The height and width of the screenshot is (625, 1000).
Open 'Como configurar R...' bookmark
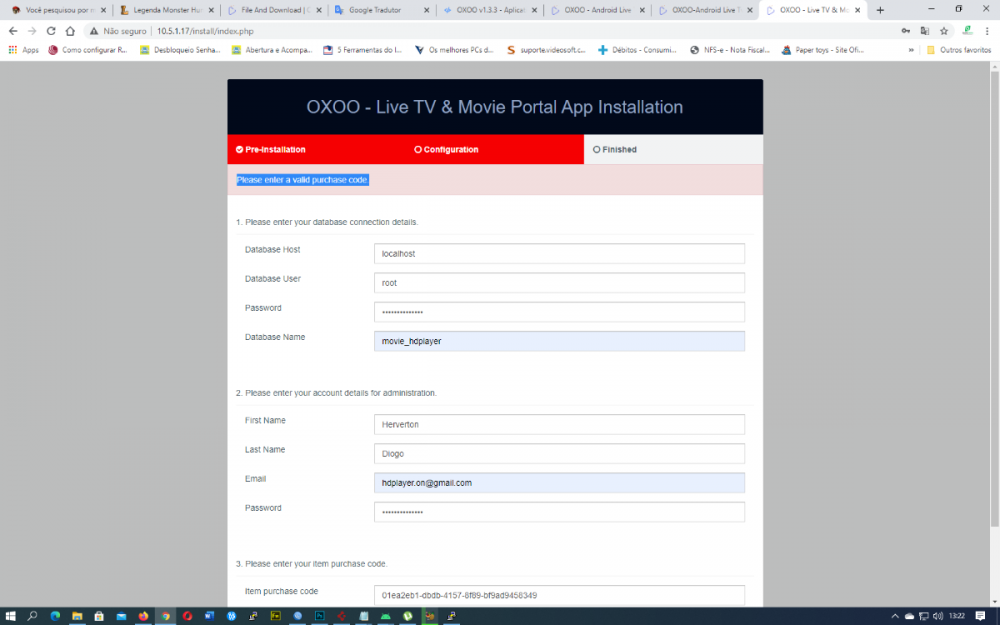coord(88,50)
